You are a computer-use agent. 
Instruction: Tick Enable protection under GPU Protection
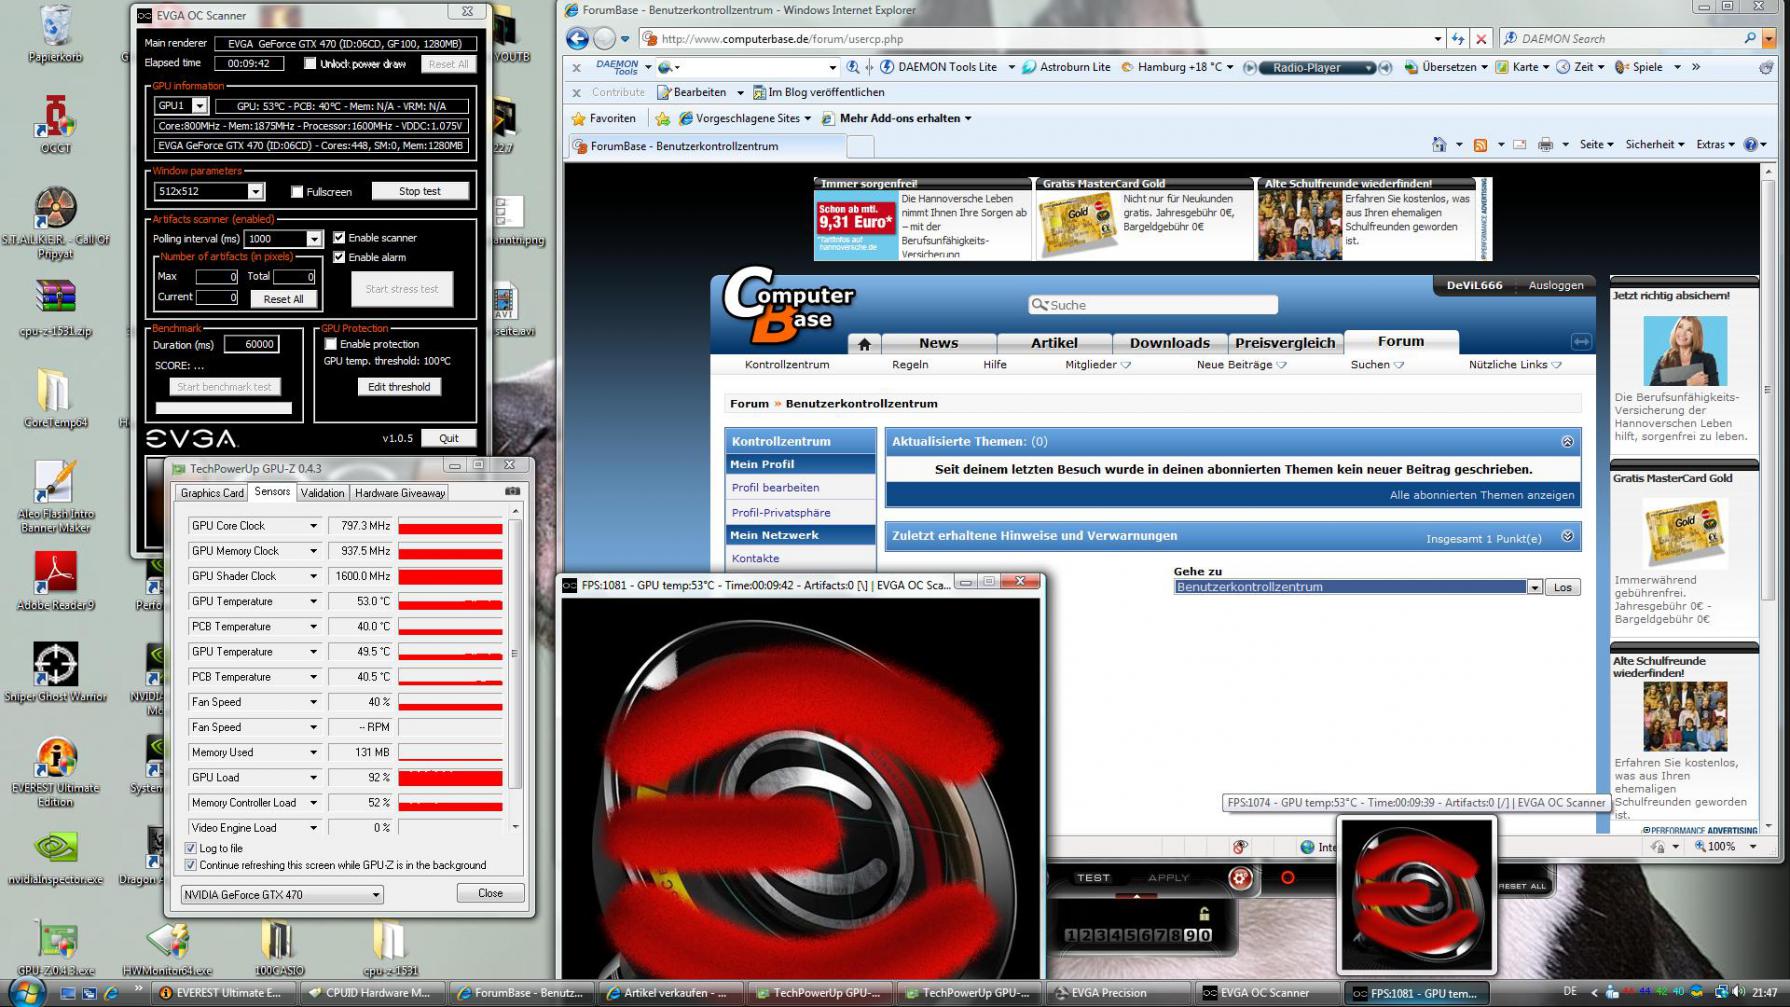tap(330, 343)
